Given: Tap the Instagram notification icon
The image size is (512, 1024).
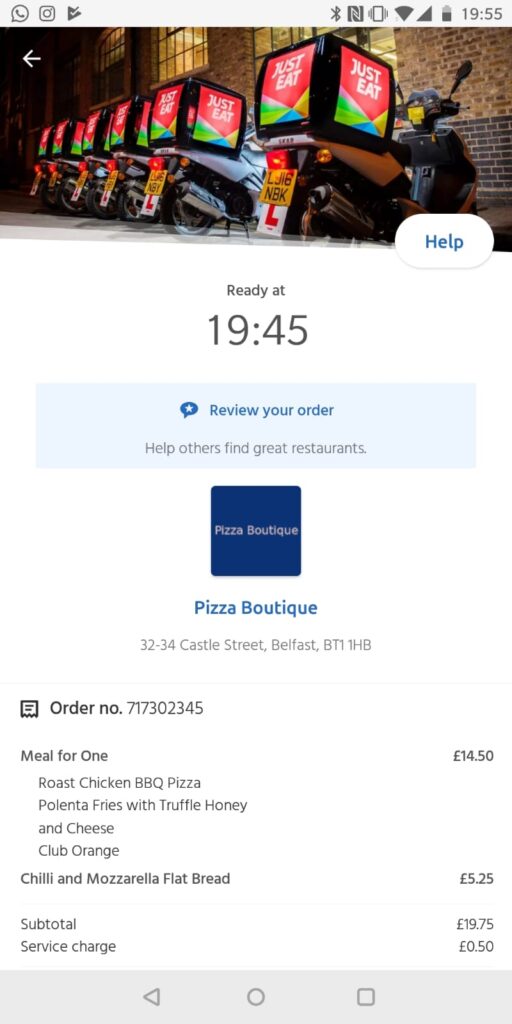Looking at the screenshot, I should (47, 13).
